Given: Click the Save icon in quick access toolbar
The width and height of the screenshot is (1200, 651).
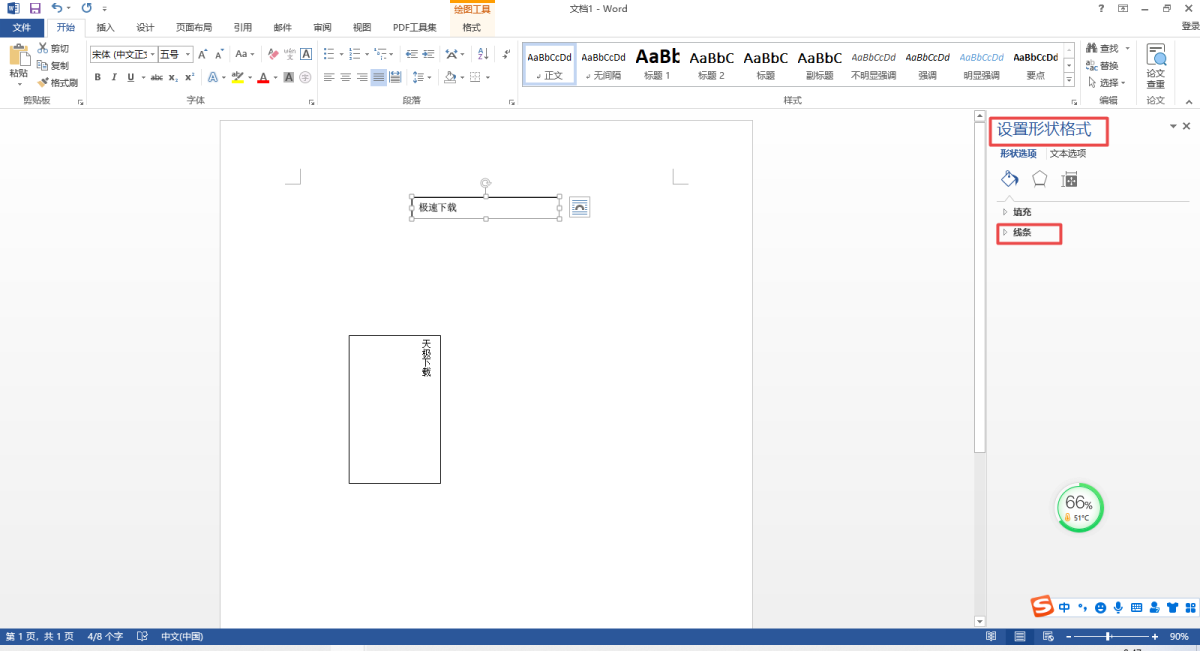Looking at the screenshot, I should point(35,8).
